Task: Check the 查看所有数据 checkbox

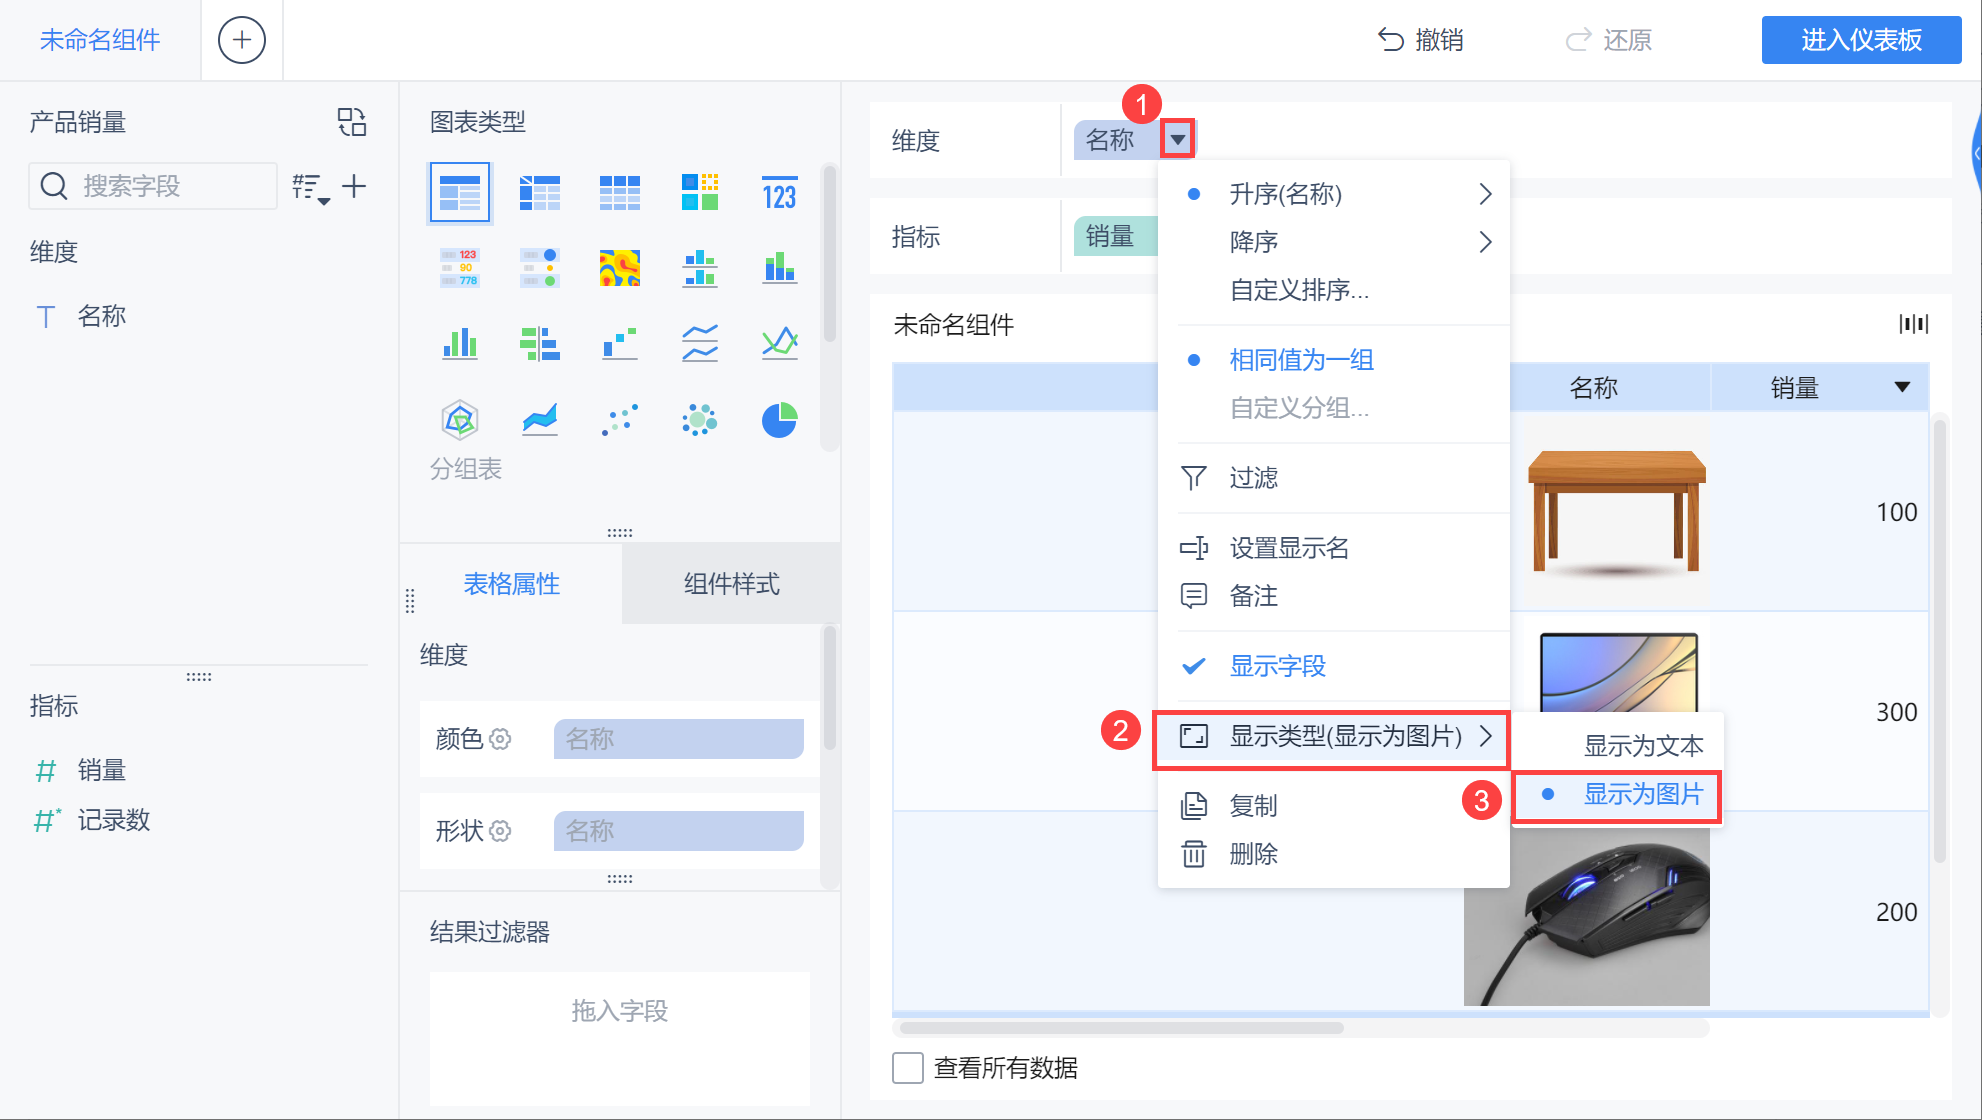Action: [x=908, y=1068]
